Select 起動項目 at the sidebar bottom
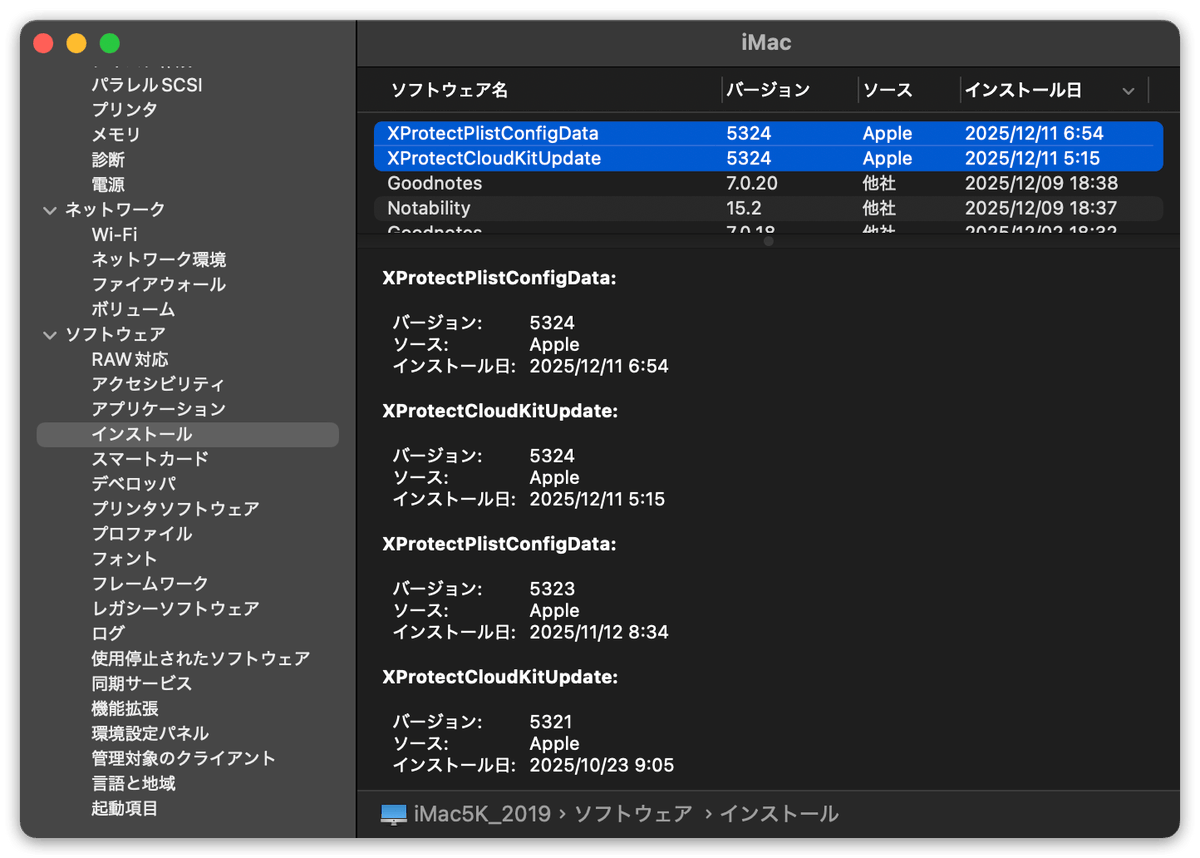 [124, 808]
